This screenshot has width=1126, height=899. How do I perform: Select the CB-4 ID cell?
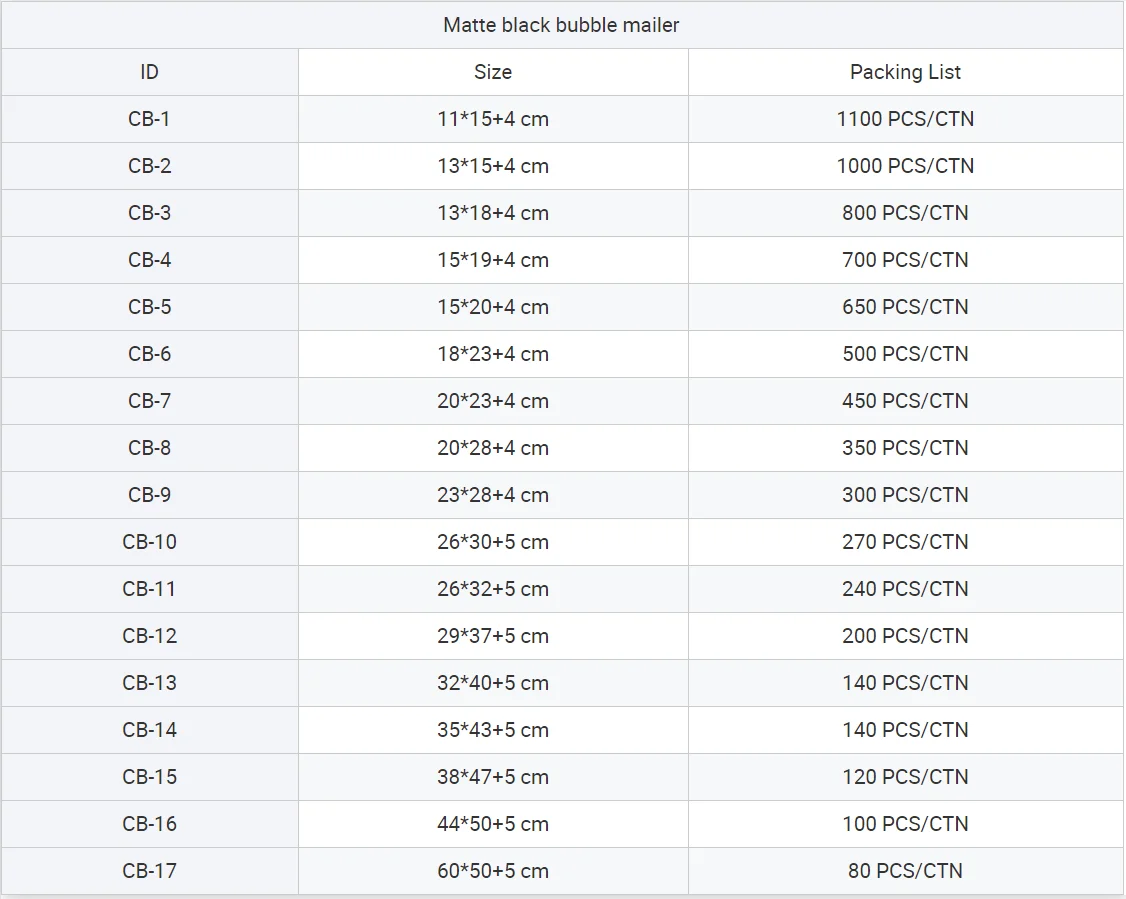pyautogui.click(x=149, y=260)
